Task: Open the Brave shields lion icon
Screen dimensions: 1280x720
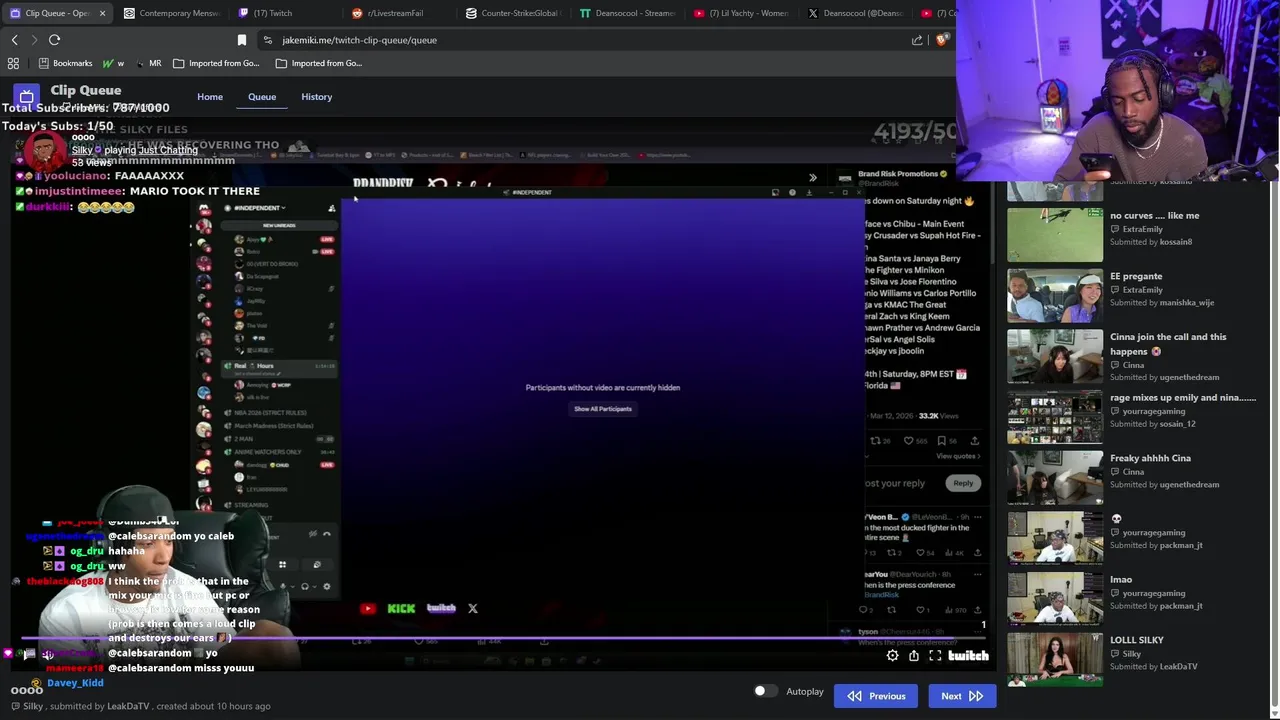Action: coord(942,40)
